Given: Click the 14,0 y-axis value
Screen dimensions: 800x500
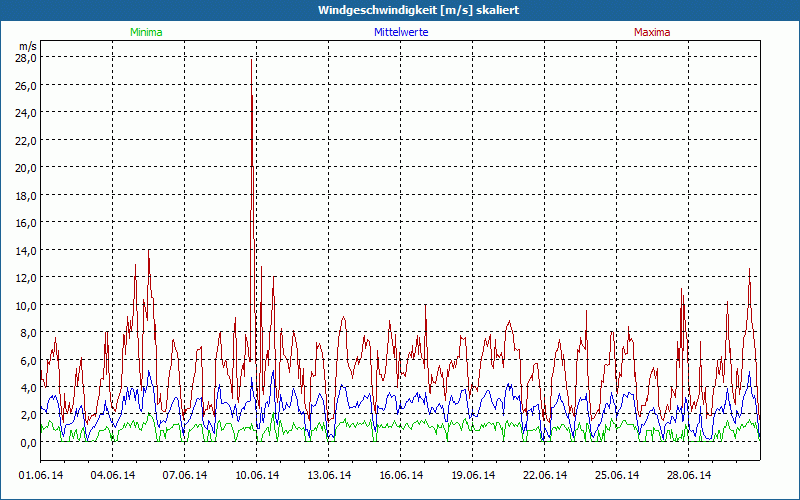Looking at the screenshot, I should 25,250.
